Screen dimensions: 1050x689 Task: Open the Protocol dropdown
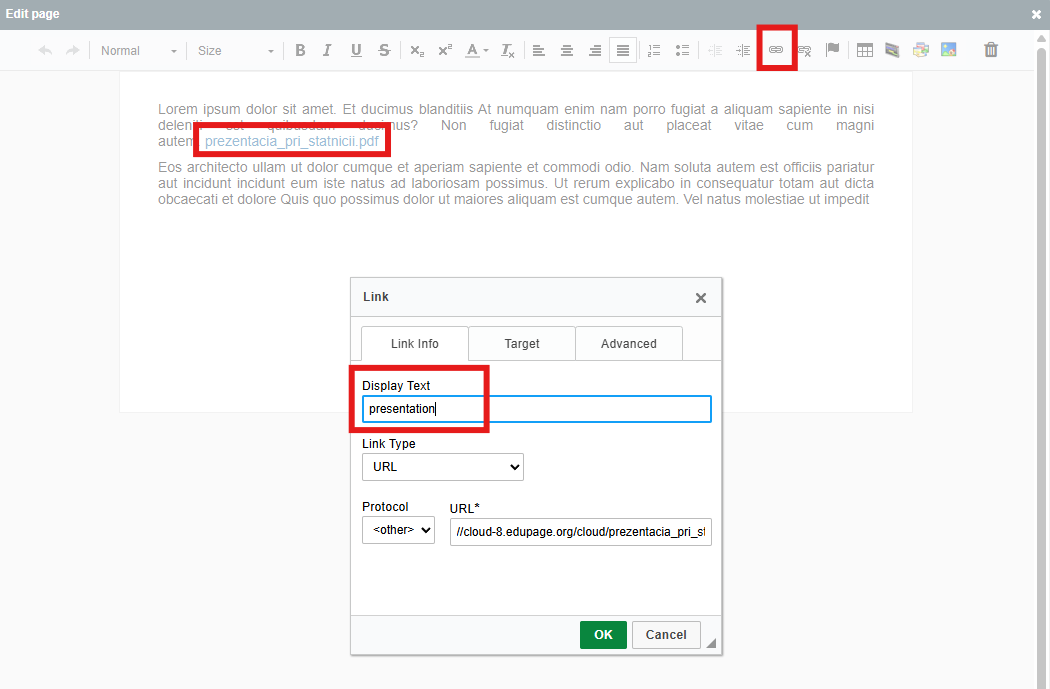[x=398, y=530]
